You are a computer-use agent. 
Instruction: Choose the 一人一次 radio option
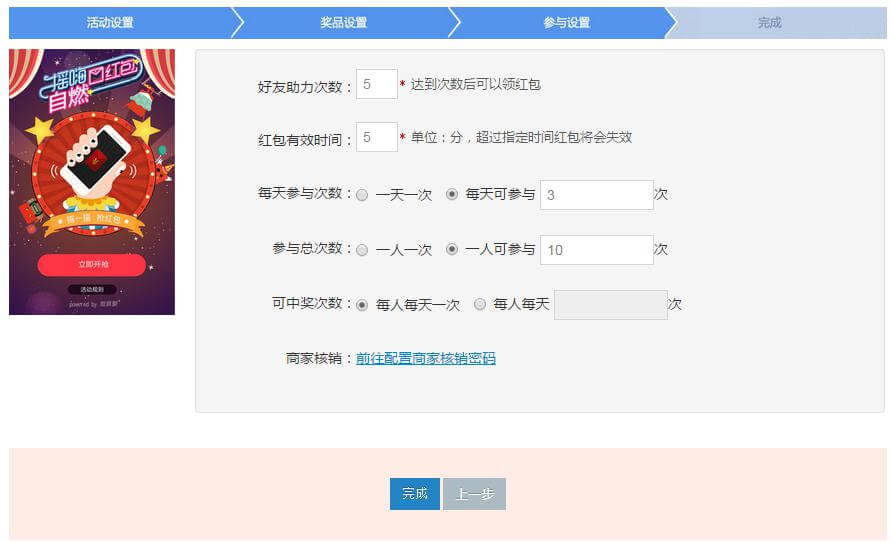pyautogui.click(x=362, y=250)
